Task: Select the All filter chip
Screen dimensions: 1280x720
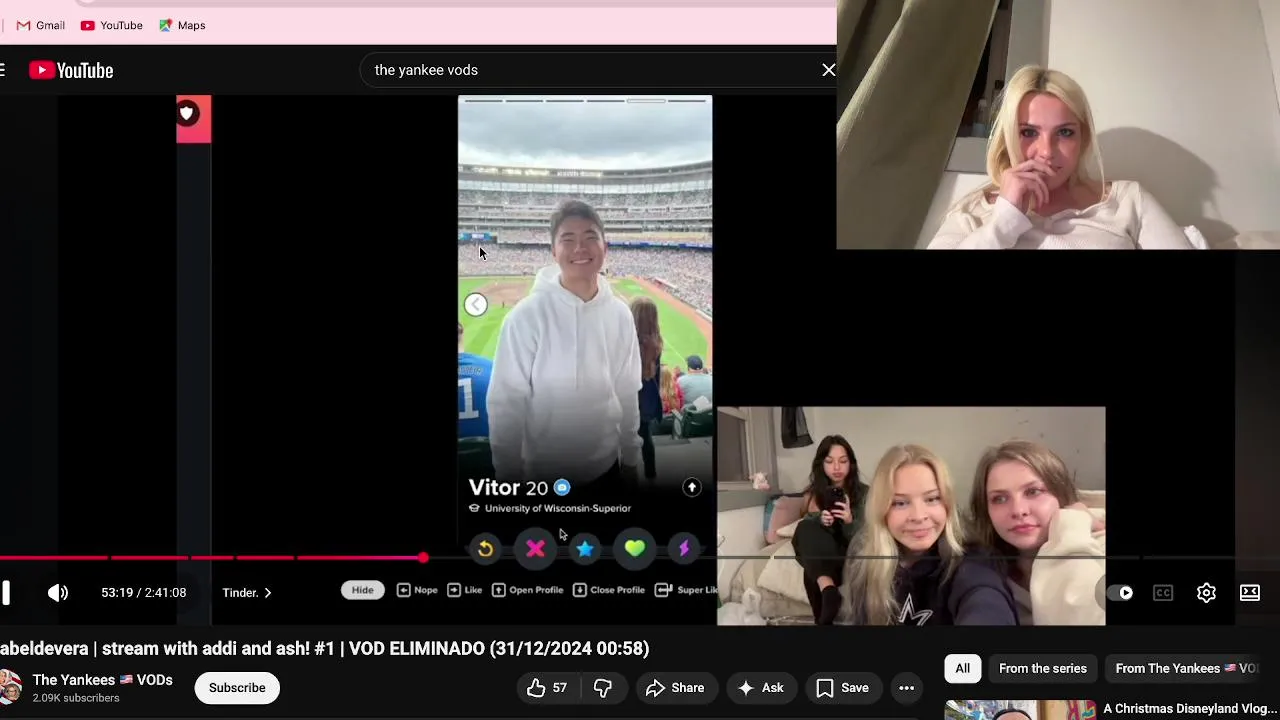Action: [x=962, y=669]
